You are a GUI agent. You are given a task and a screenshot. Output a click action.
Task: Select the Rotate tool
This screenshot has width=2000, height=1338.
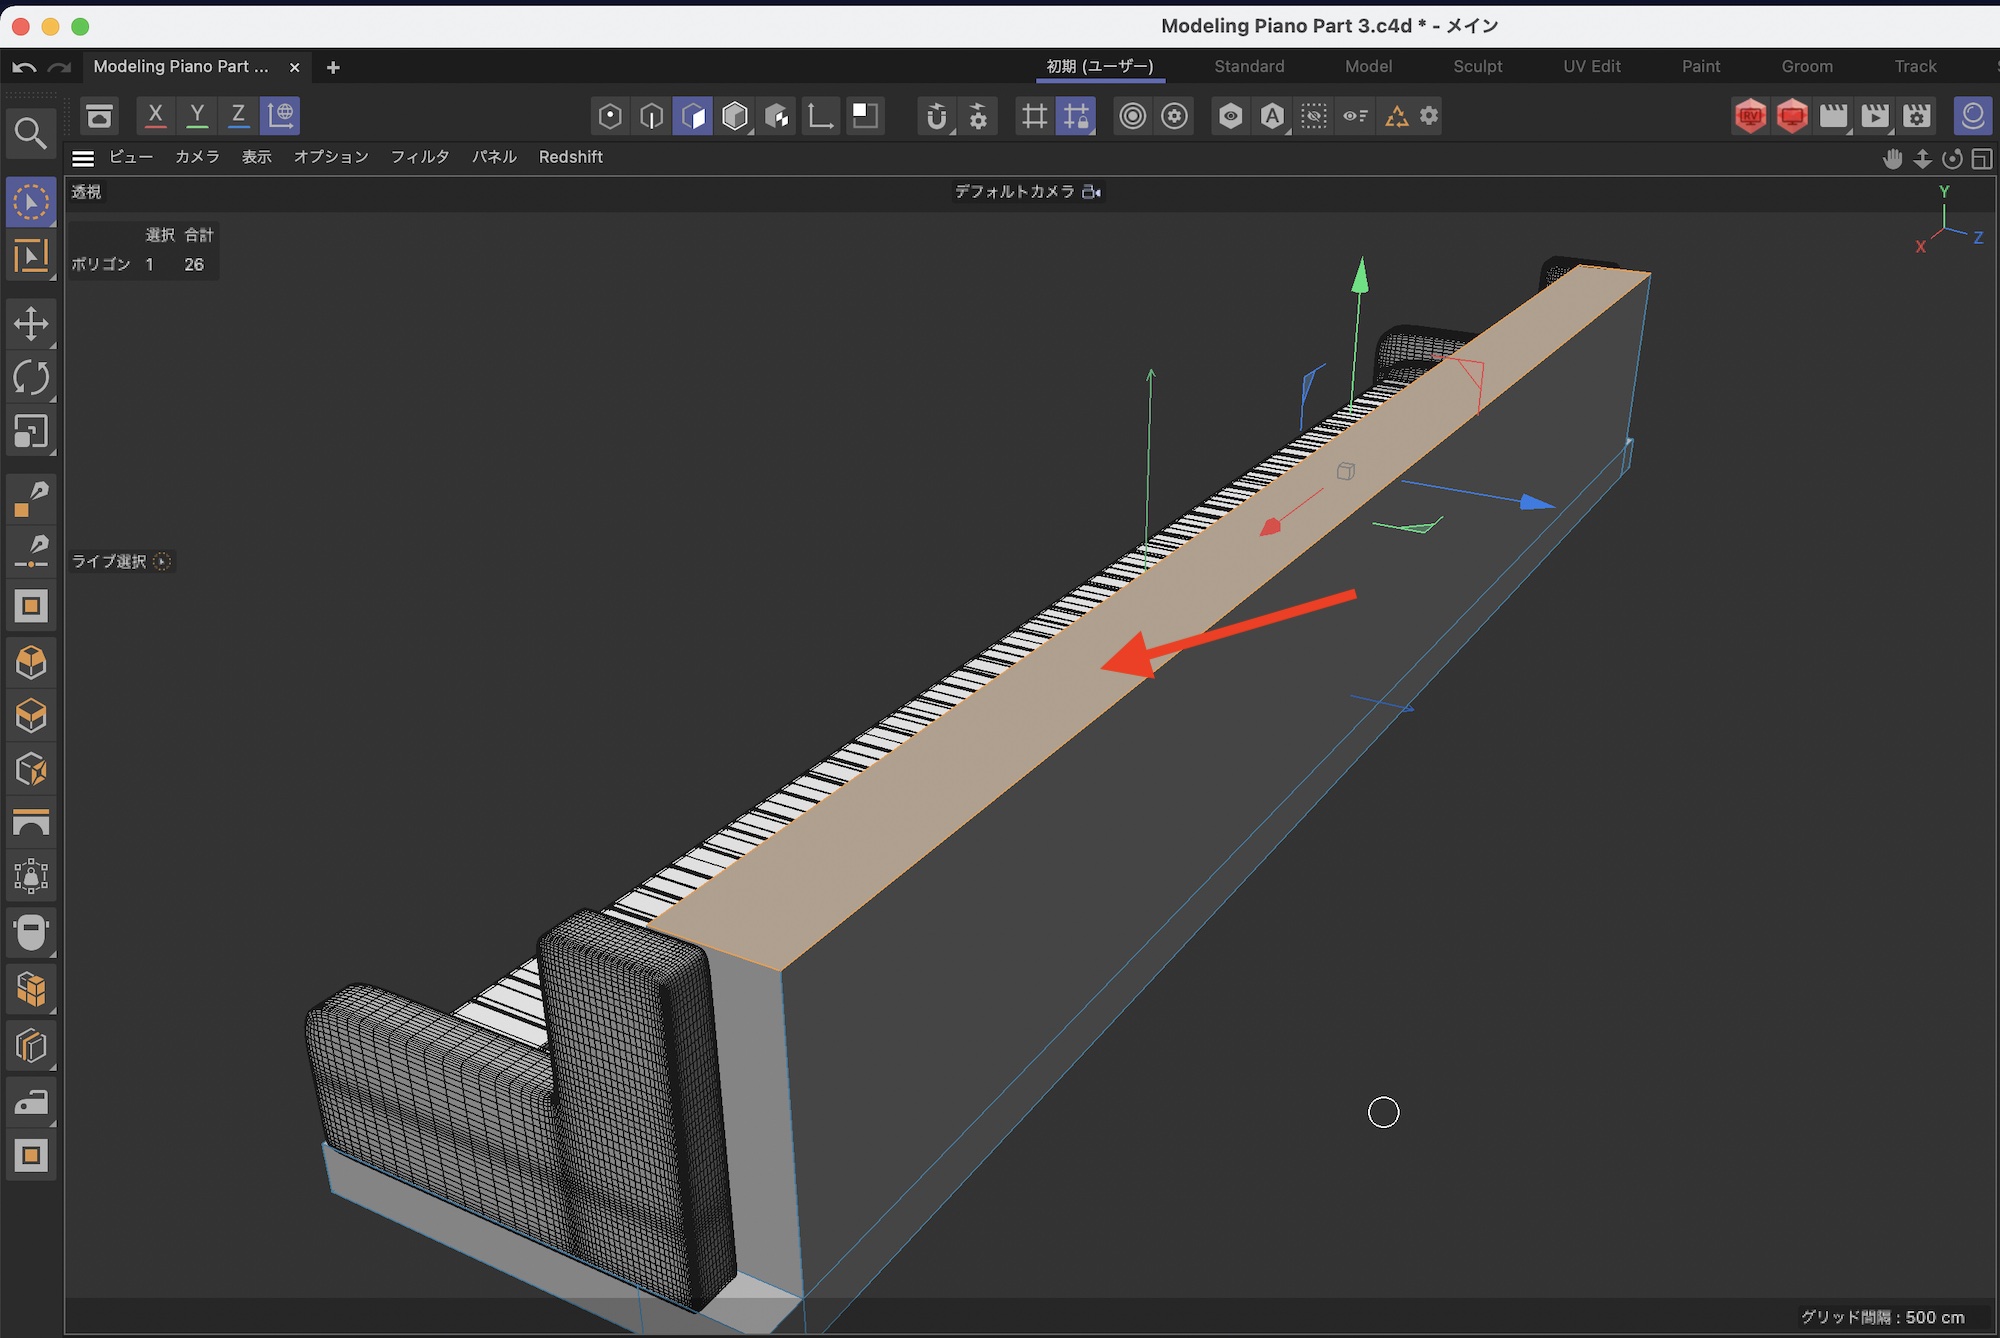pos(31,378)
